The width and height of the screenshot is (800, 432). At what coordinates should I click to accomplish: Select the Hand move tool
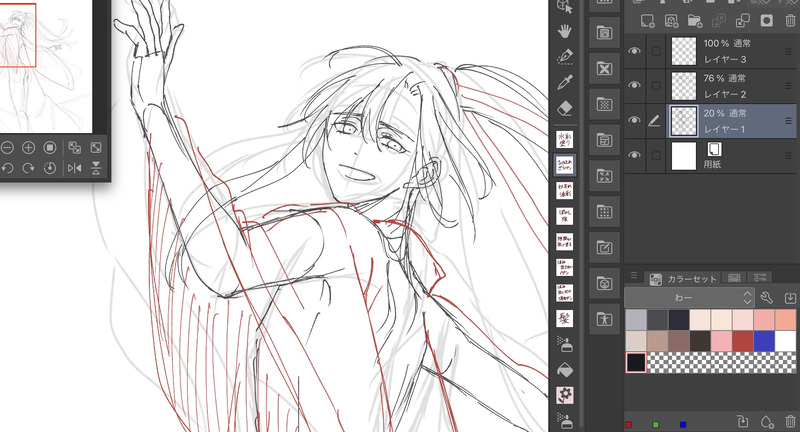(565, 31)
